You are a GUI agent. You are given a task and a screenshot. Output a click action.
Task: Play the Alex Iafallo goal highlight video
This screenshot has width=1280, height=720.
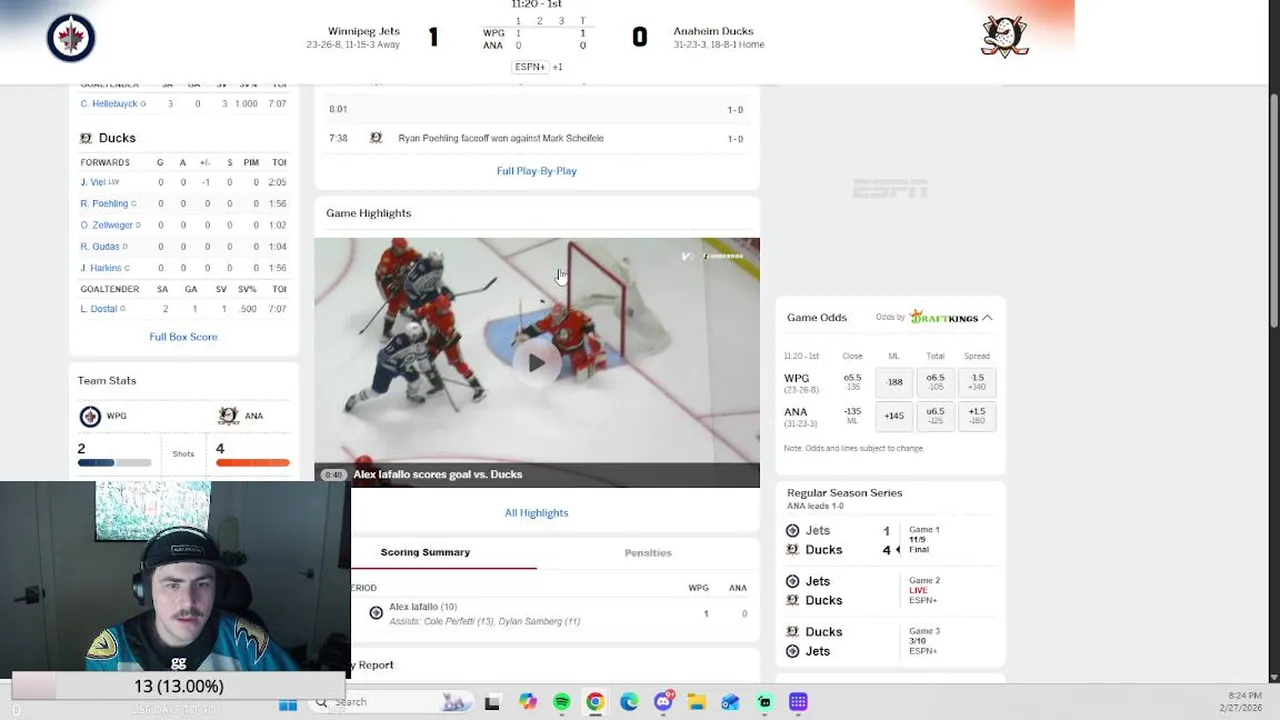click(x=537, y=363)
